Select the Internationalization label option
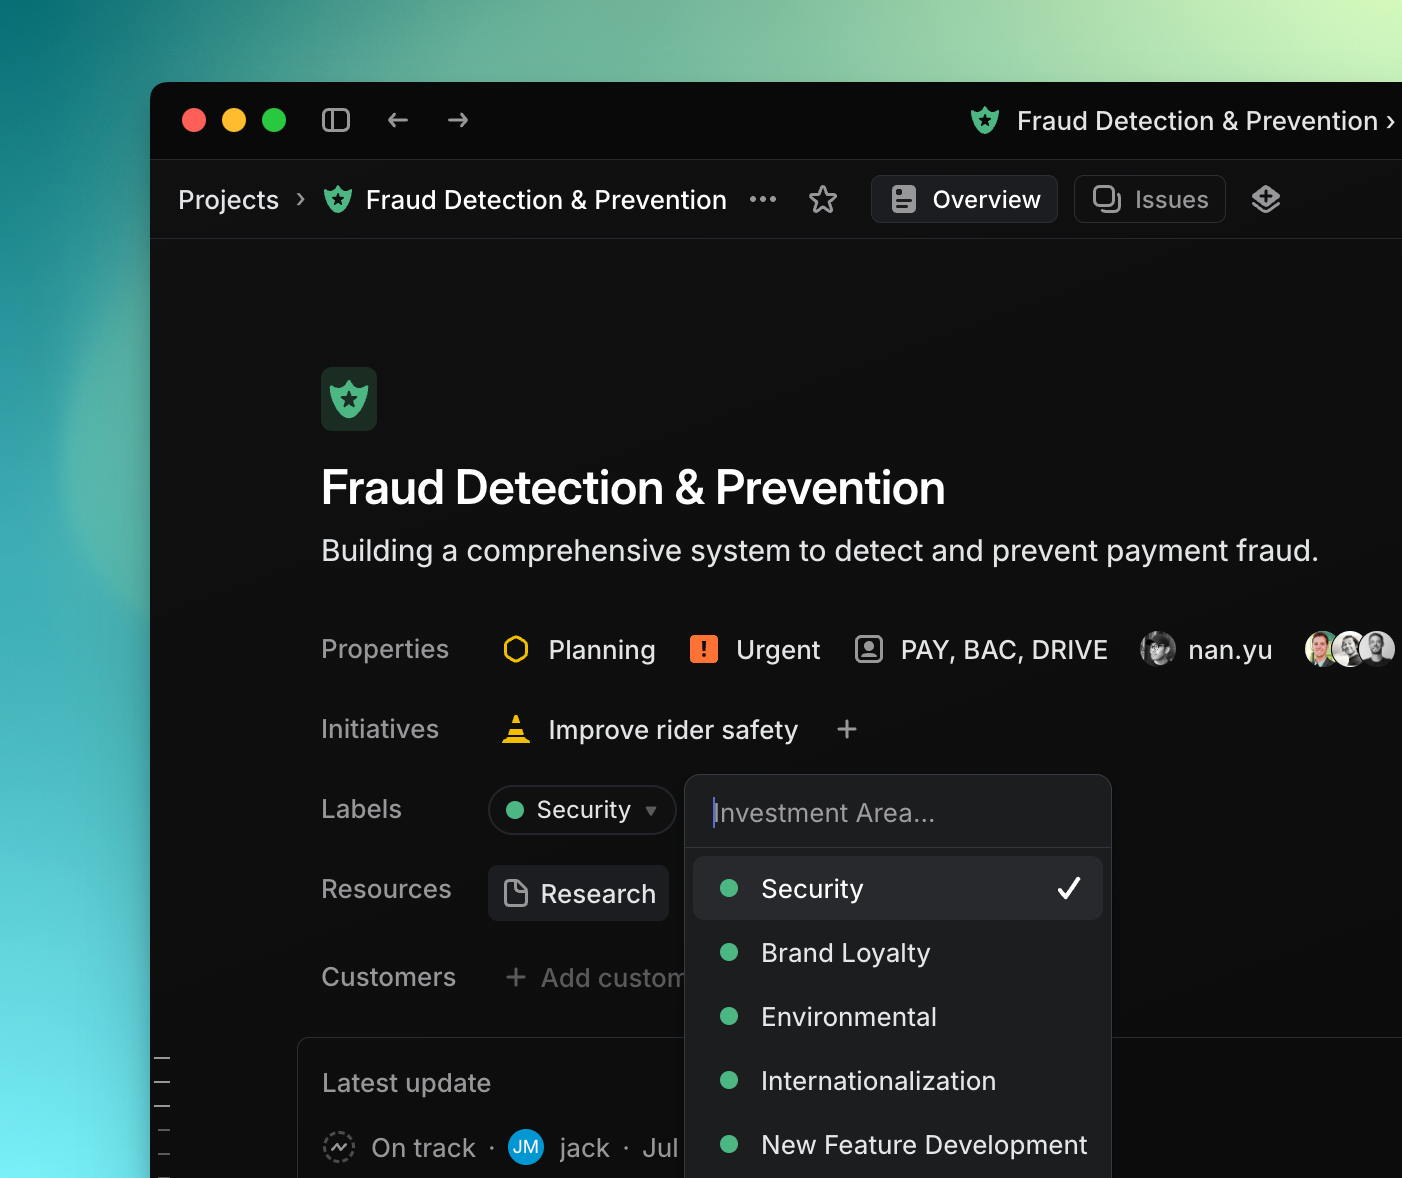The image size is (1402, 1178). (898, 1080)
